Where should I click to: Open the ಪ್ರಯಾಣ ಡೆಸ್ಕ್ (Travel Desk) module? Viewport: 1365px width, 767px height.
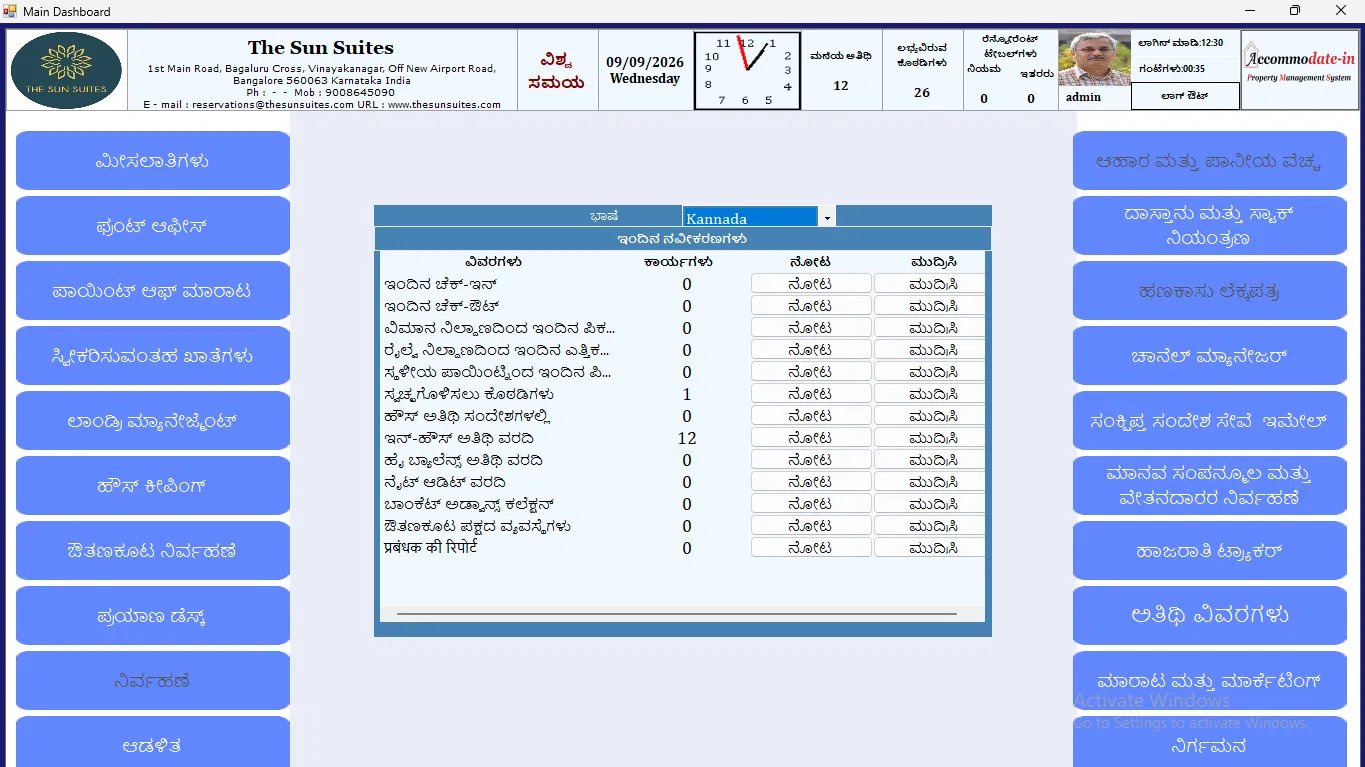pyautogui.click(x=153, y=616)
